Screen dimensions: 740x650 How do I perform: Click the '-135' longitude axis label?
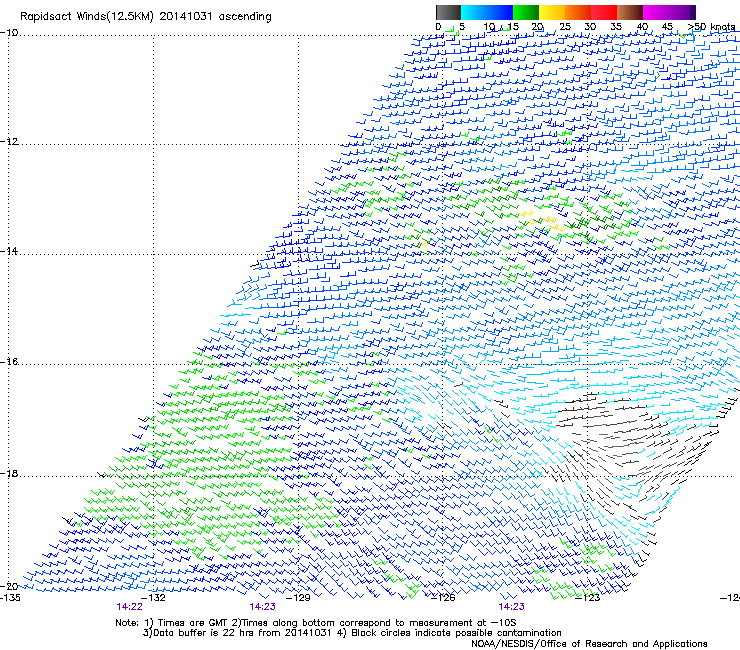point(10,598)
